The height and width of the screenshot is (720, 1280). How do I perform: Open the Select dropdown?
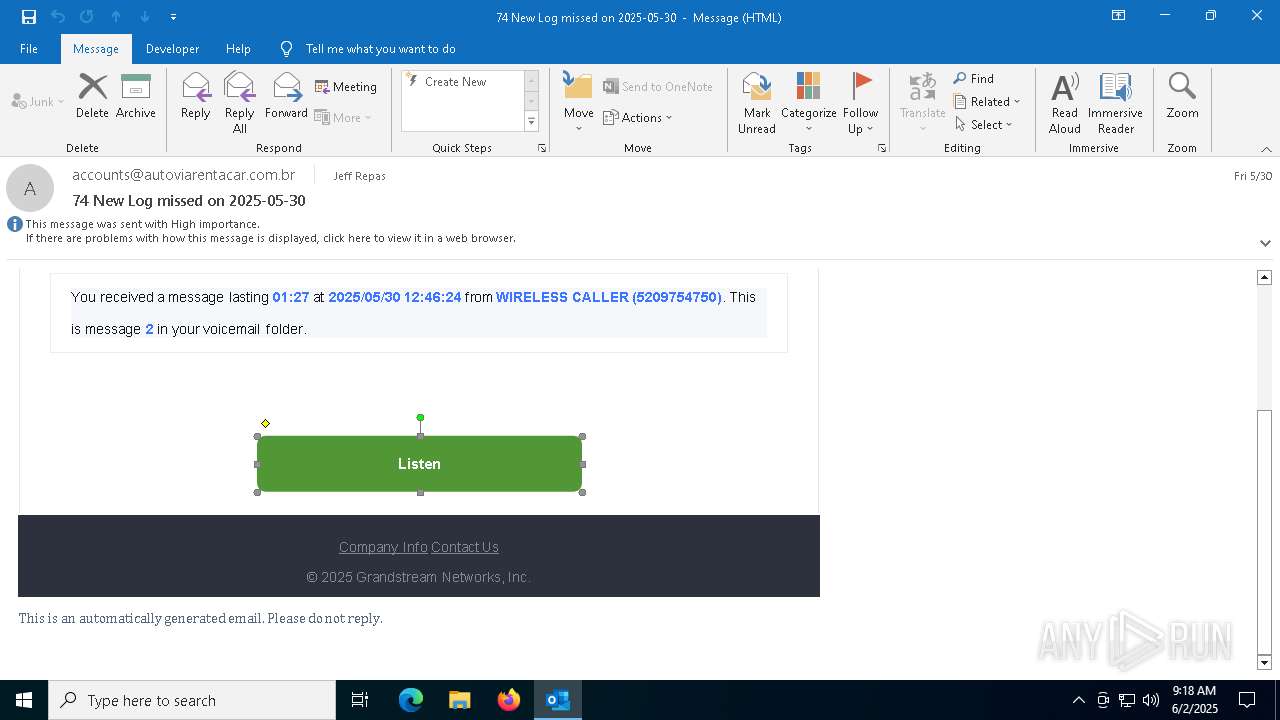(x=984, y=125)
